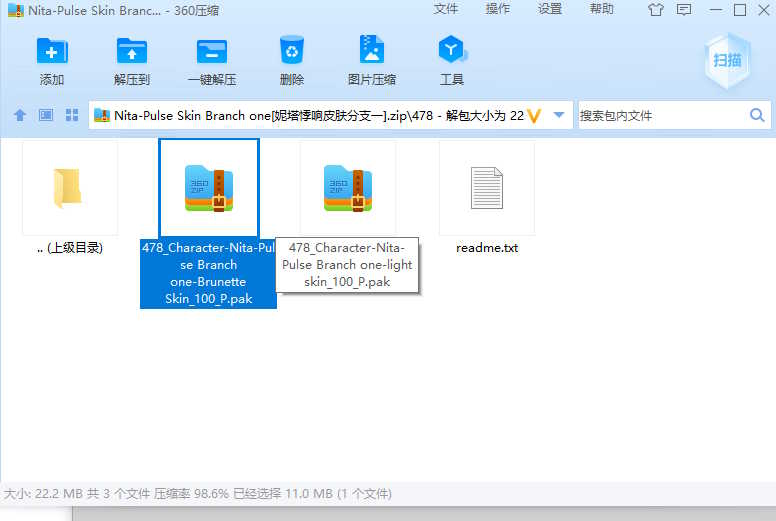Open the File (文件) menu

point(446,9)
